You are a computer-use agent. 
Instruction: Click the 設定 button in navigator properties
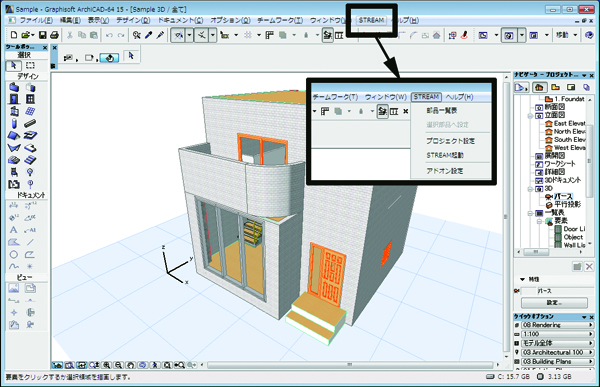coord(554,303)
